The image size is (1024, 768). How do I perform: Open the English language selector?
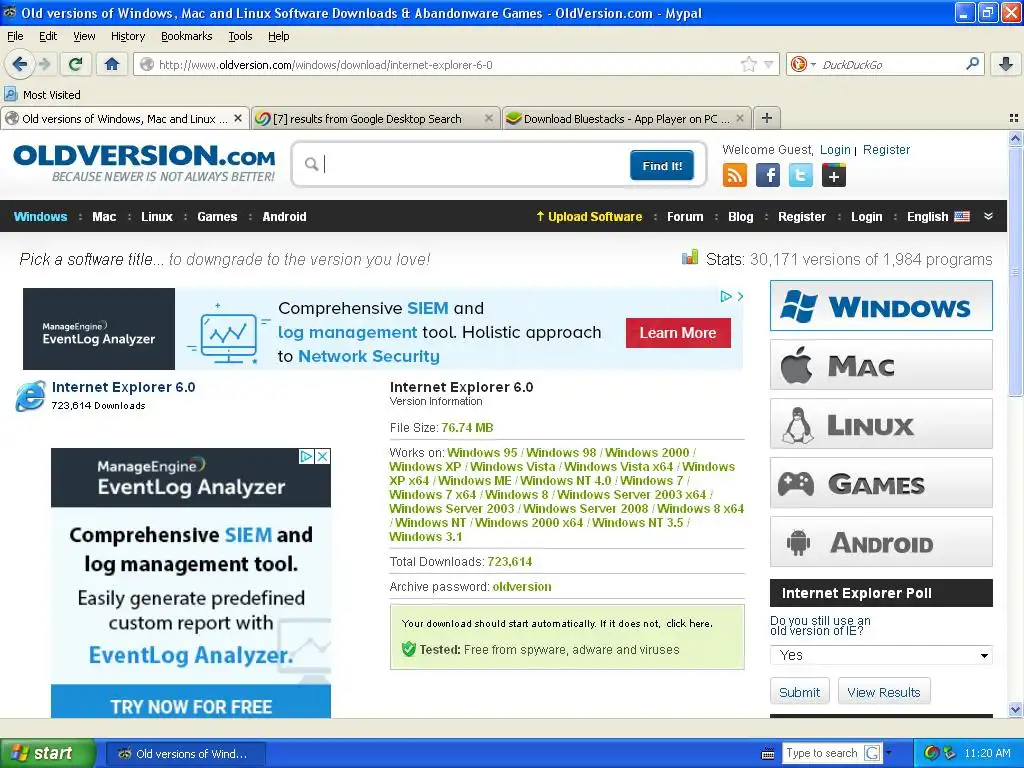point(938,217)
